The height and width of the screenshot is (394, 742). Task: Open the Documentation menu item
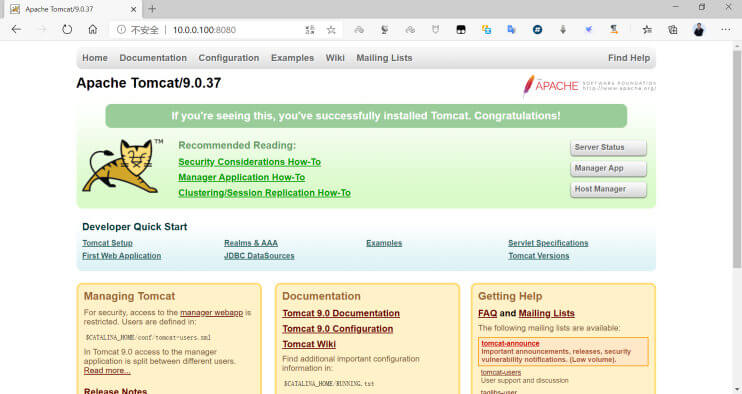[153, 58]
